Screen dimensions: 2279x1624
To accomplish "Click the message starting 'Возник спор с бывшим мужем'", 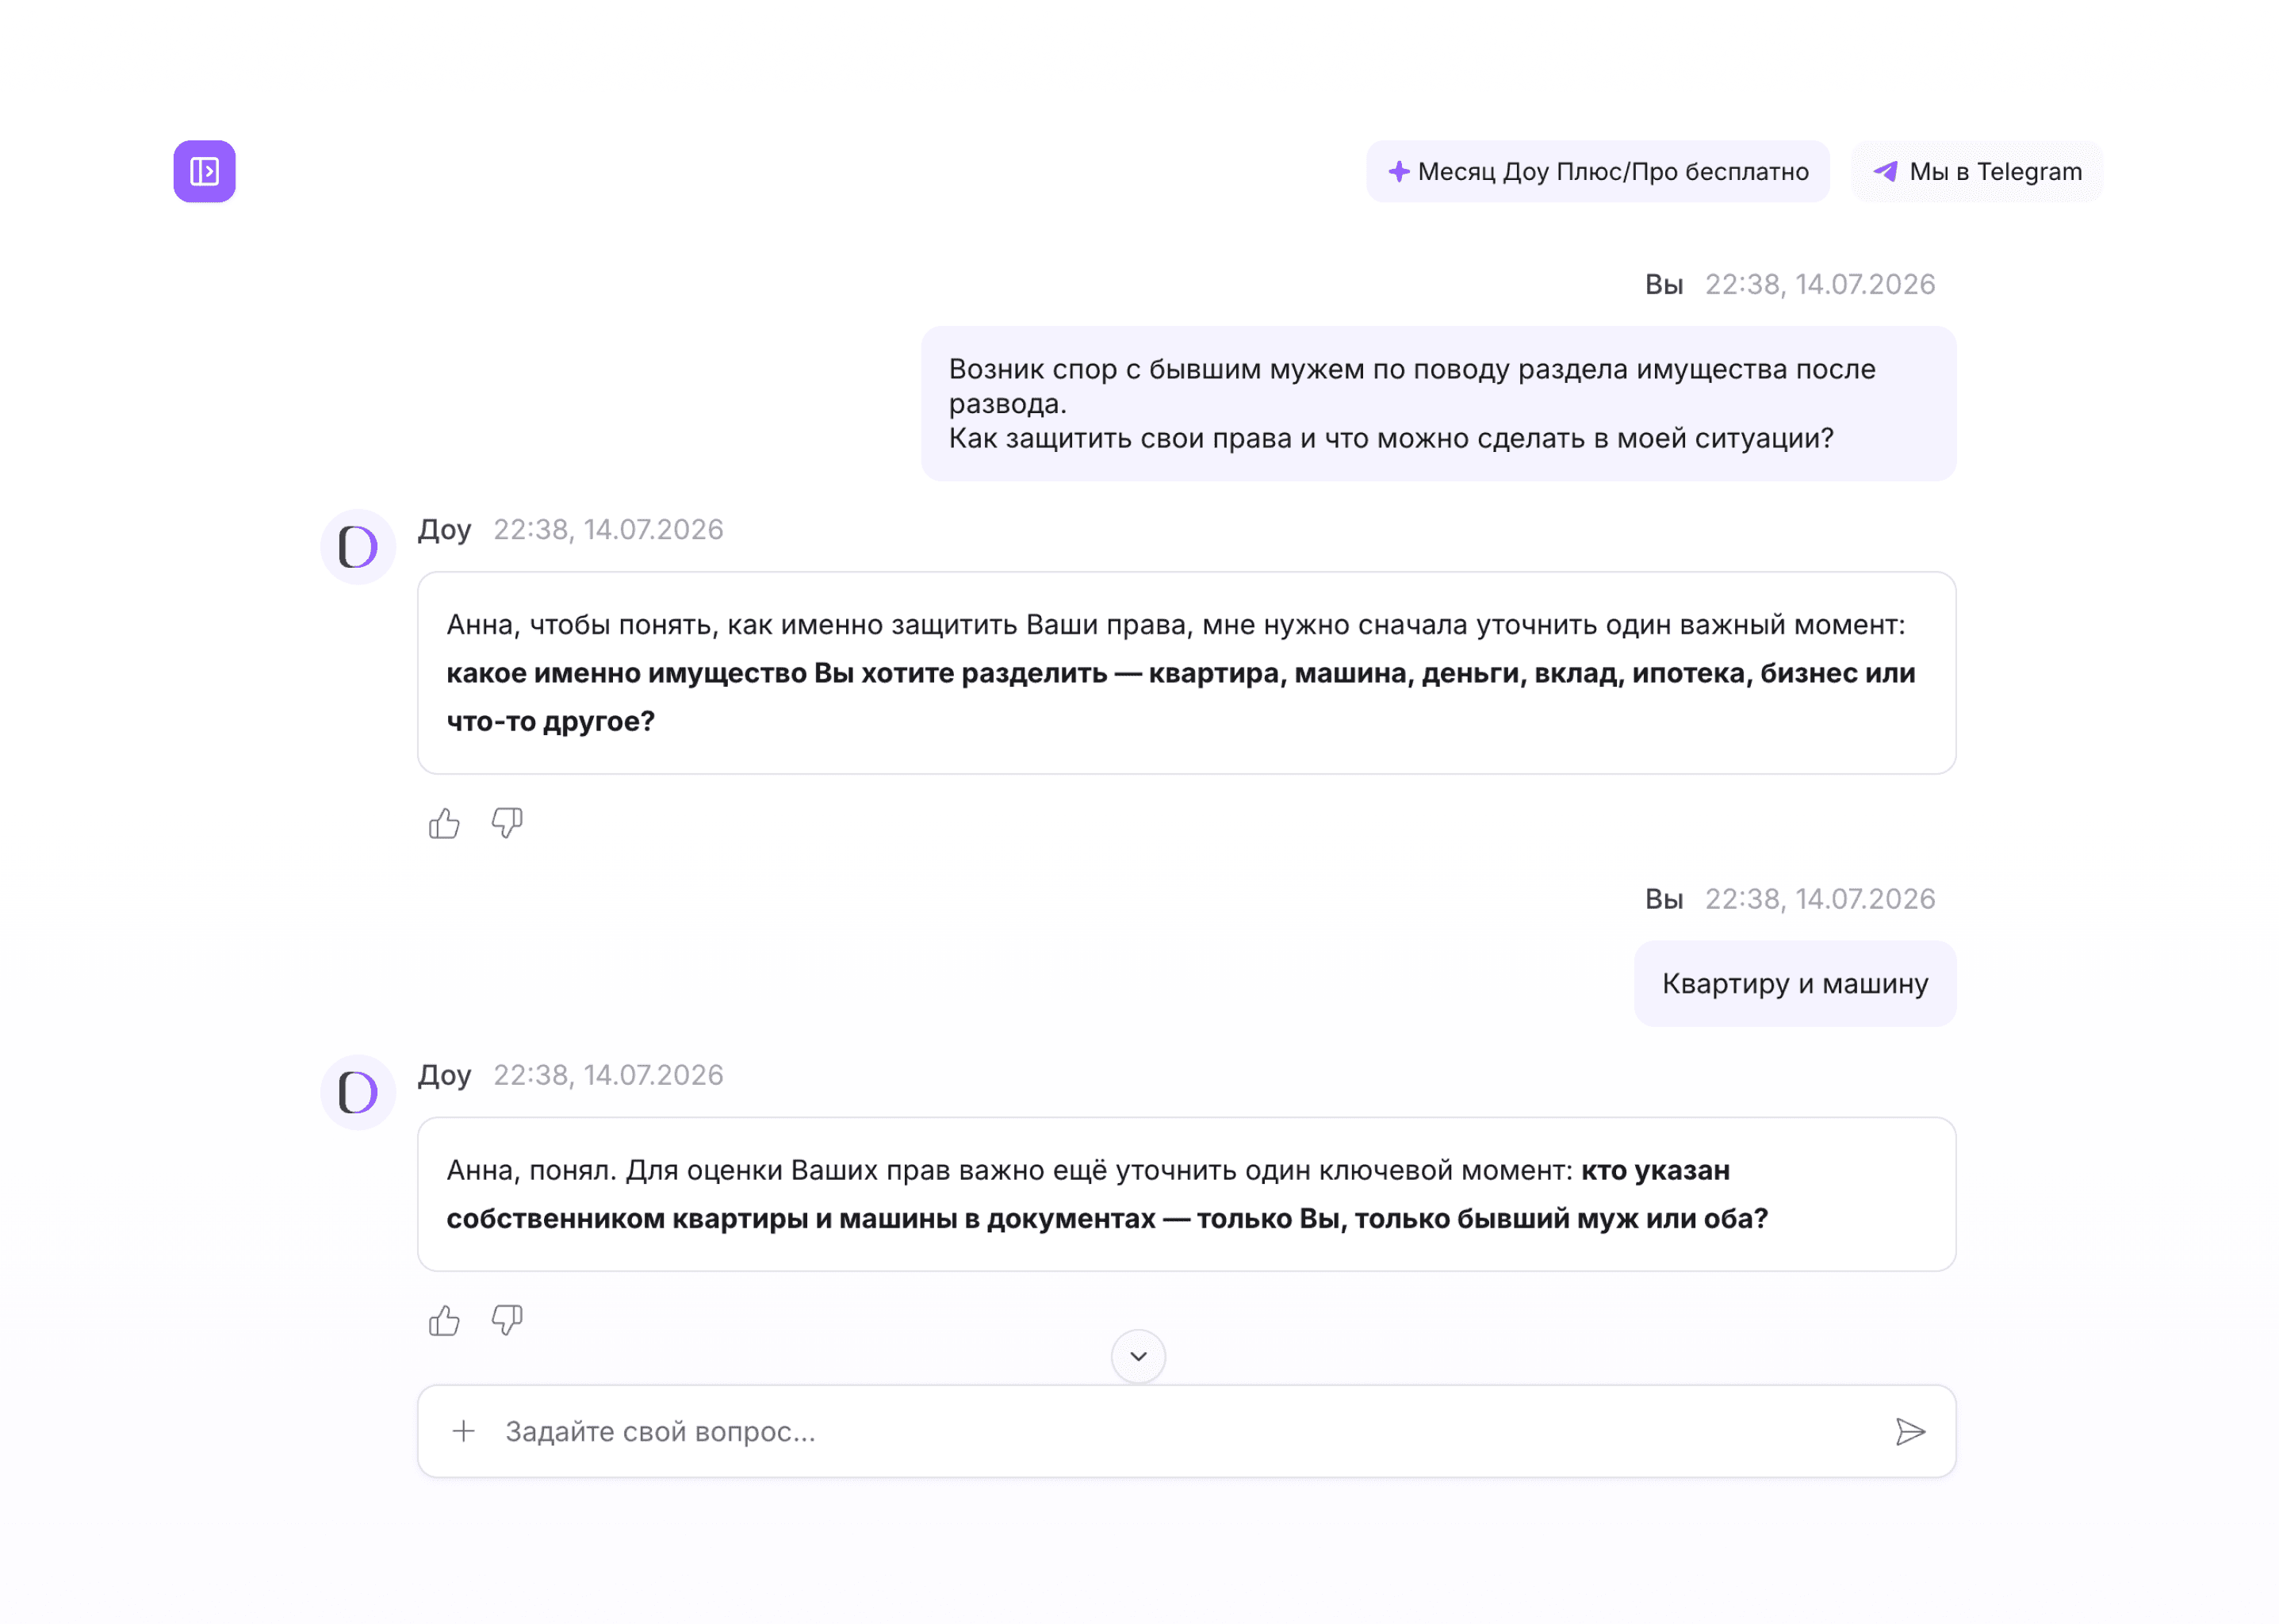I will (1438, 403).
